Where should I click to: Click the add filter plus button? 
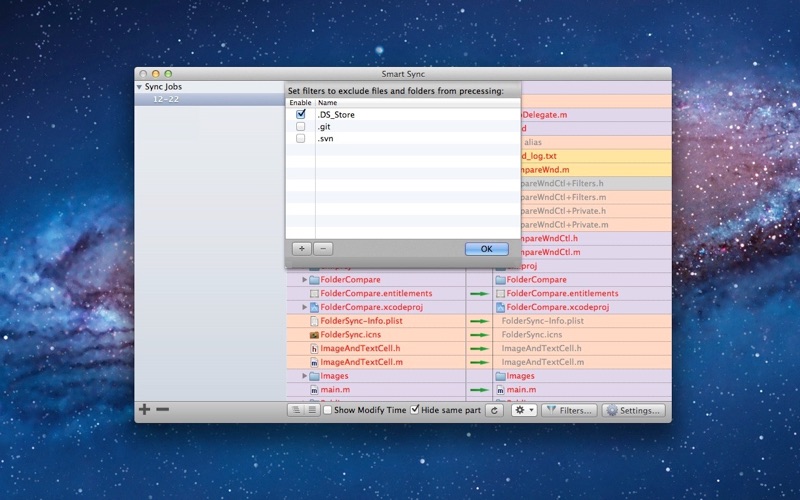click(x=301, y=248)
